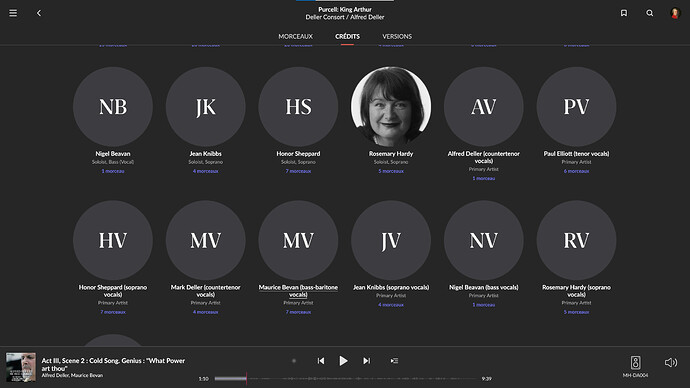The height and width of the screenshot is (388, 690).
Task: Open the play queue icon
Action: (x=394, y=361)
